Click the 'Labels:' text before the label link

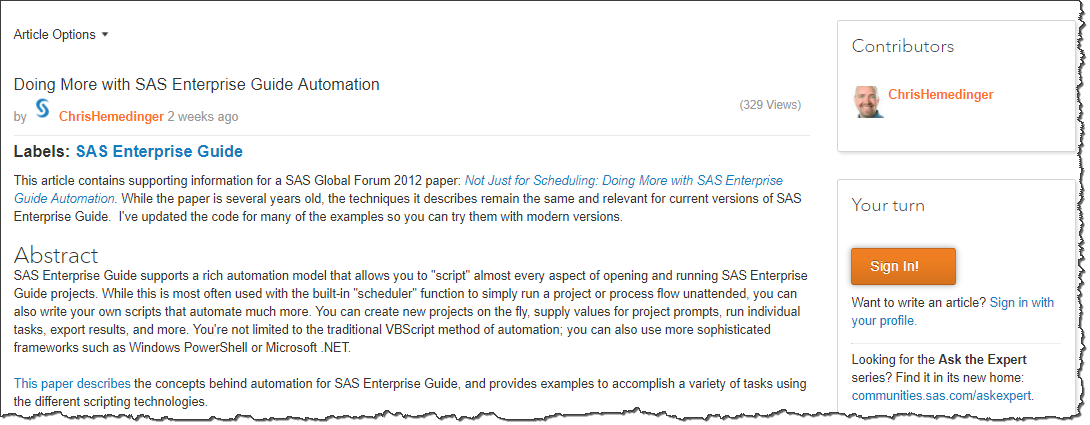tap(41, 152)
